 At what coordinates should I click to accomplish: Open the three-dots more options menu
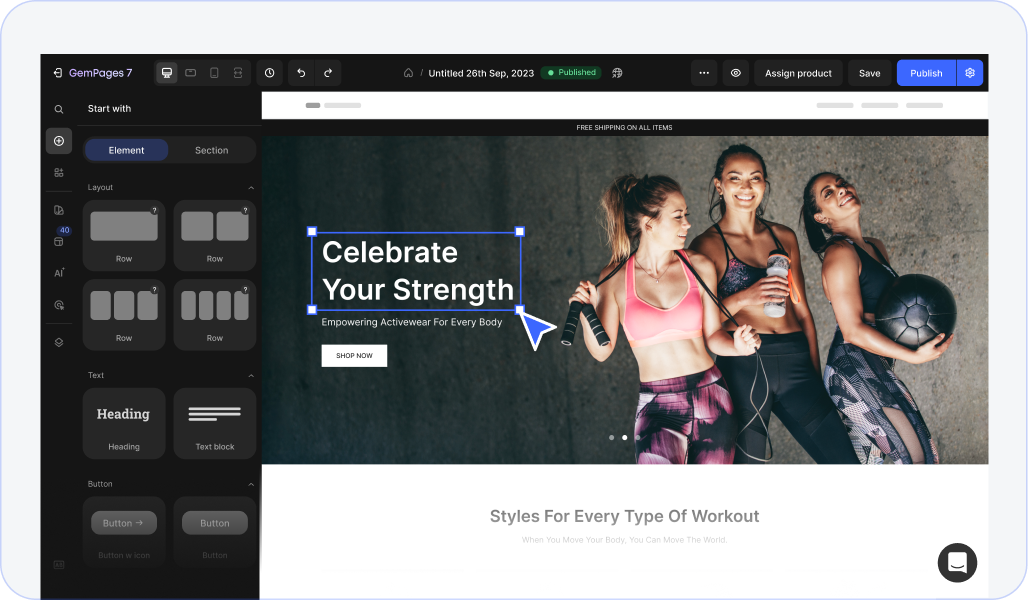pyautogui.click(x=704, y=73)
